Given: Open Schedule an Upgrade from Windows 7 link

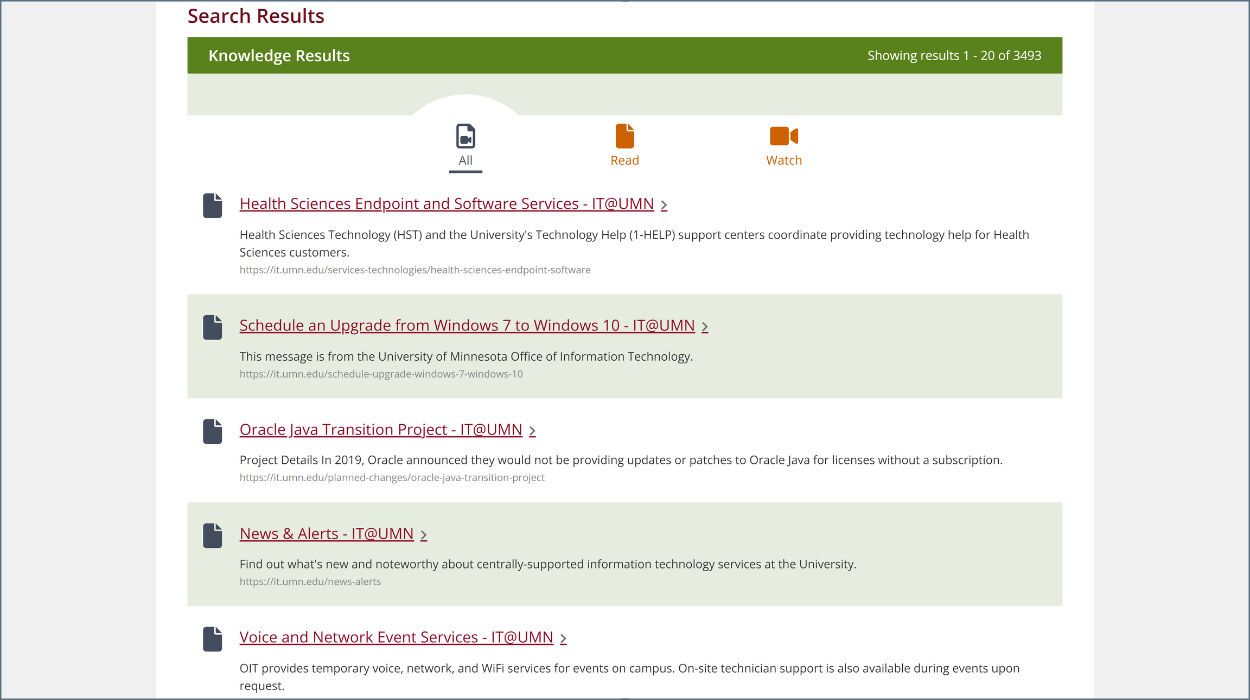Looking at the screenshot, I should (467, 326).
